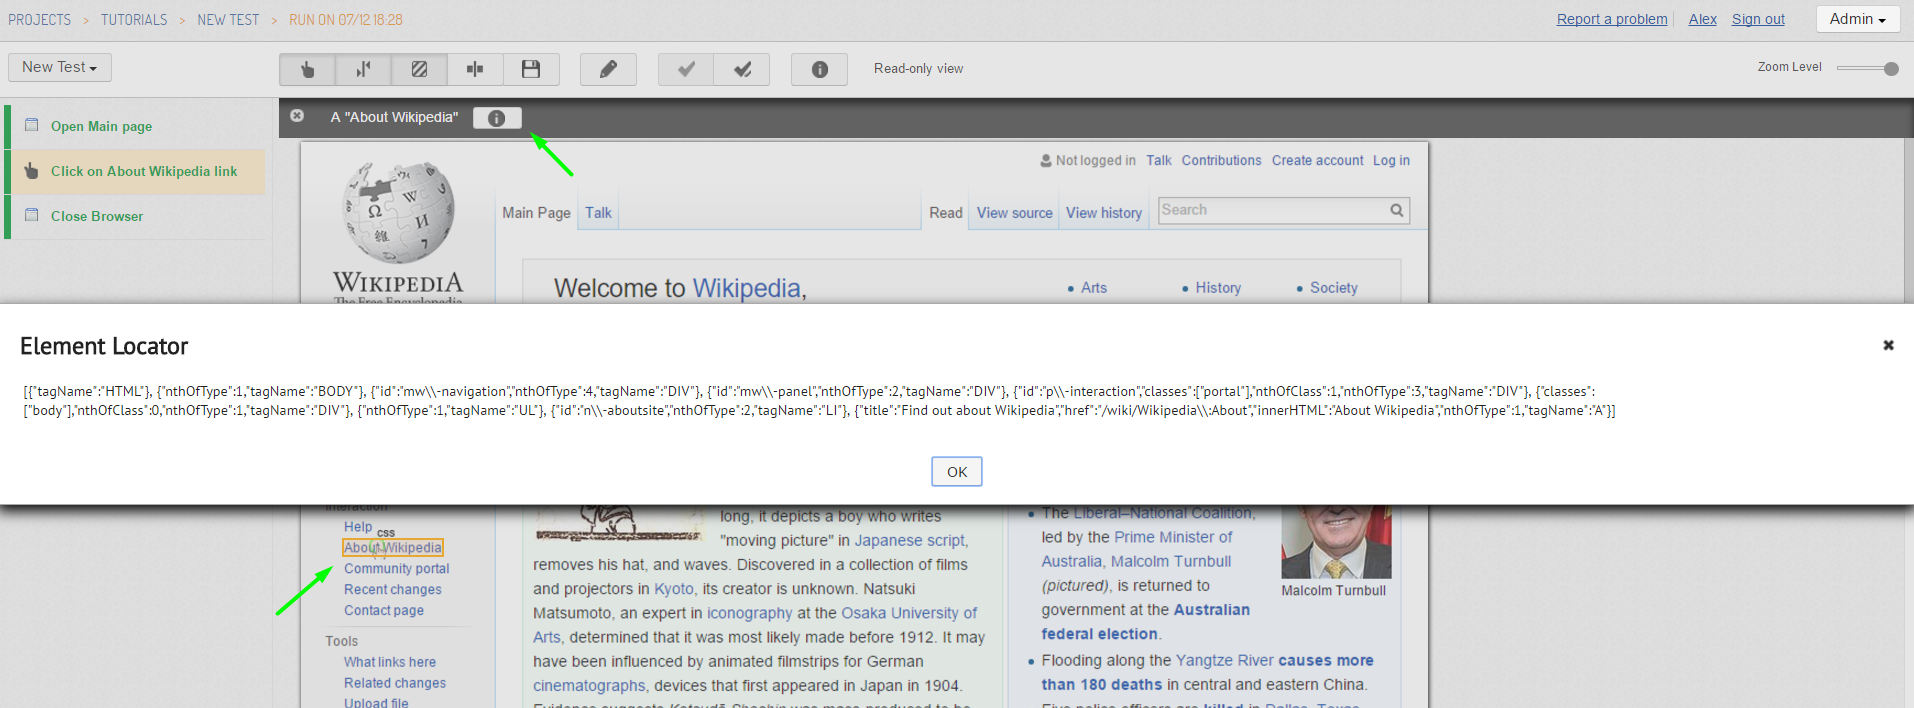Click Create account link
This screenshot has width=1914, height=708.
point(1317,160)
